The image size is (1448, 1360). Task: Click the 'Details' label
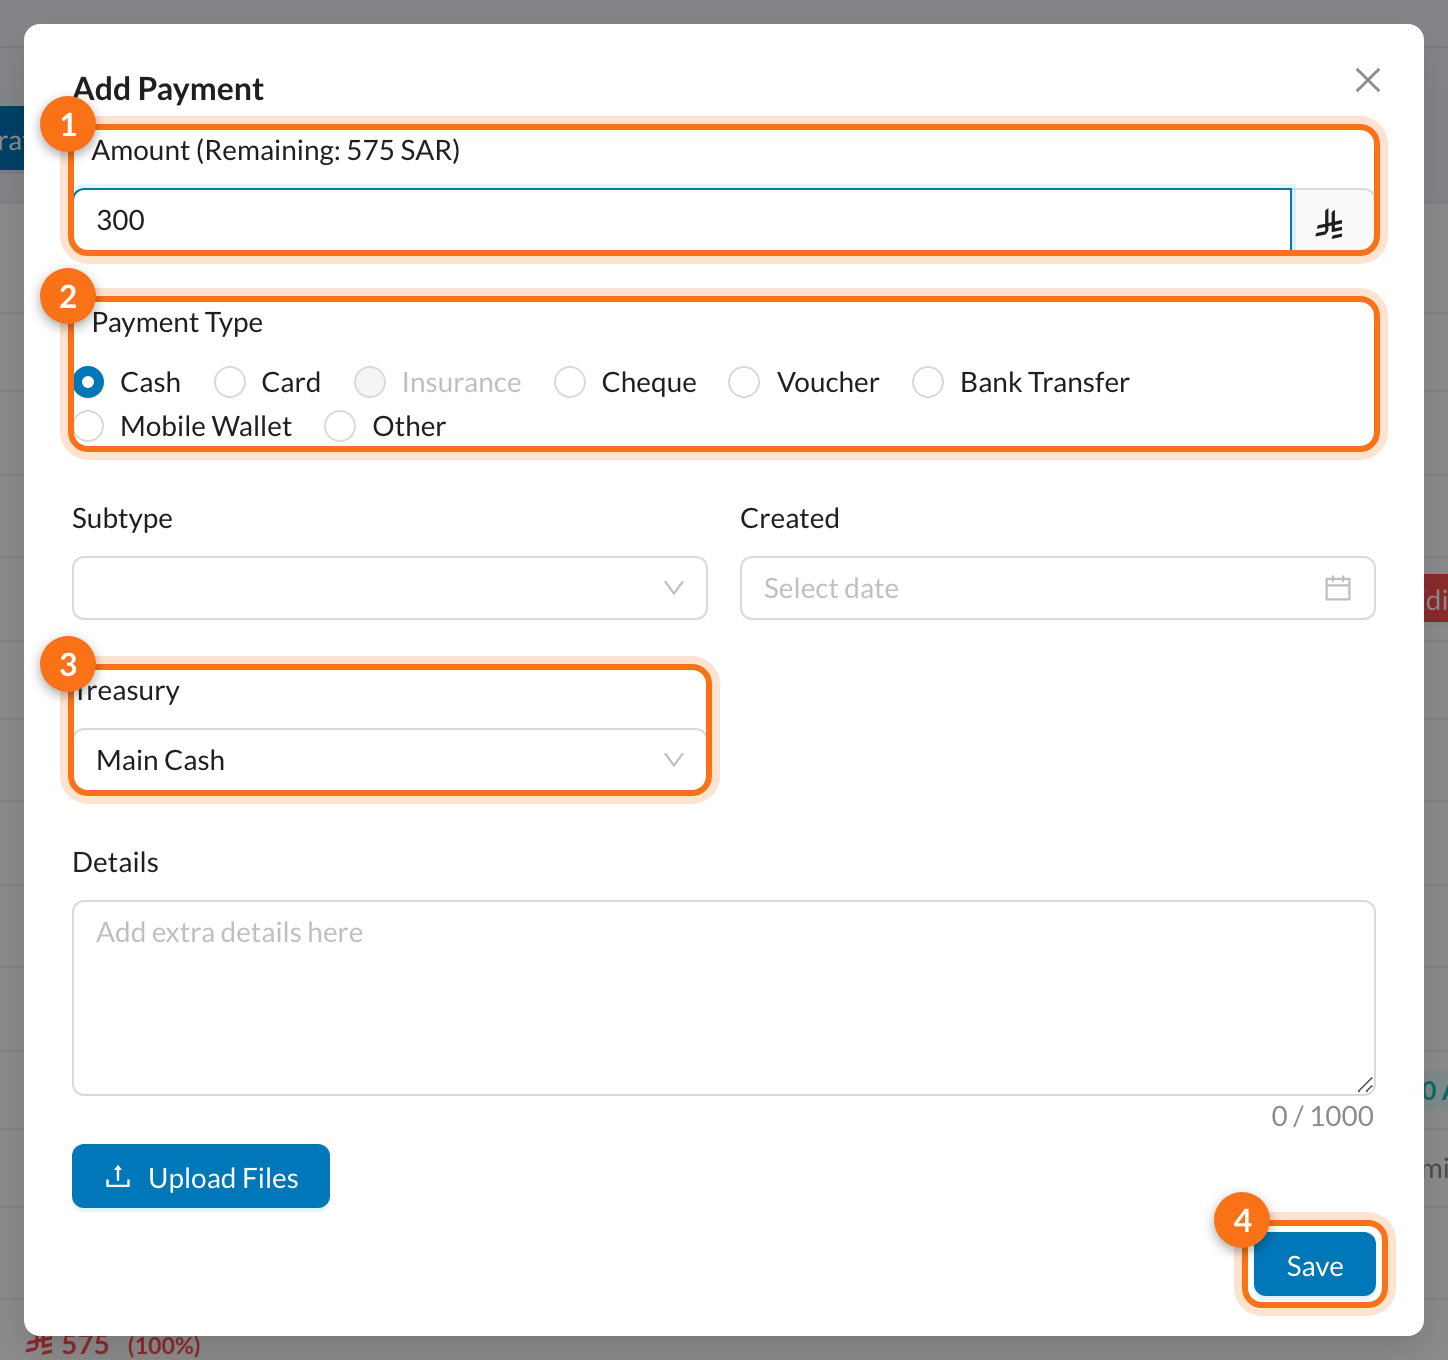[x=116, y=862]
